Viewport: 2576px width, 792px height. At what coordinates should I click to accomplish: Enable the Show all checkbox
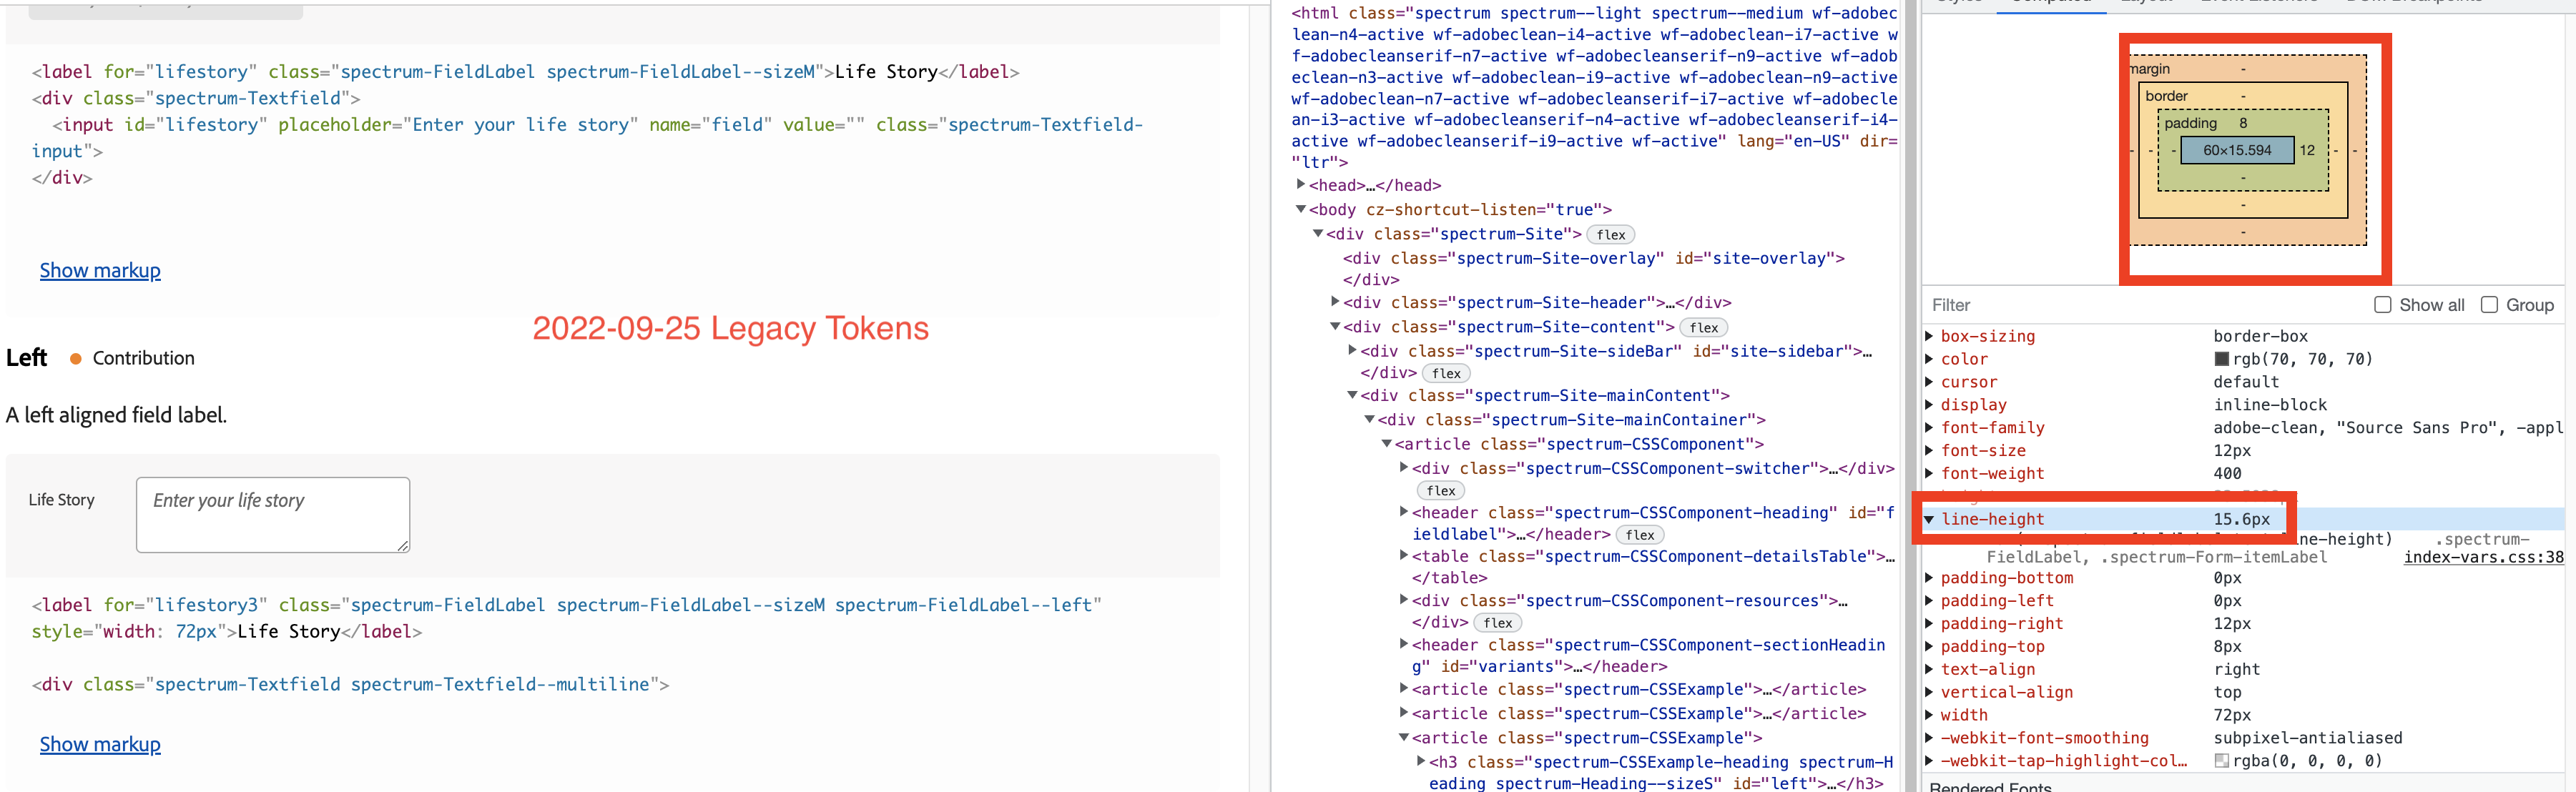coord(2382,305)
